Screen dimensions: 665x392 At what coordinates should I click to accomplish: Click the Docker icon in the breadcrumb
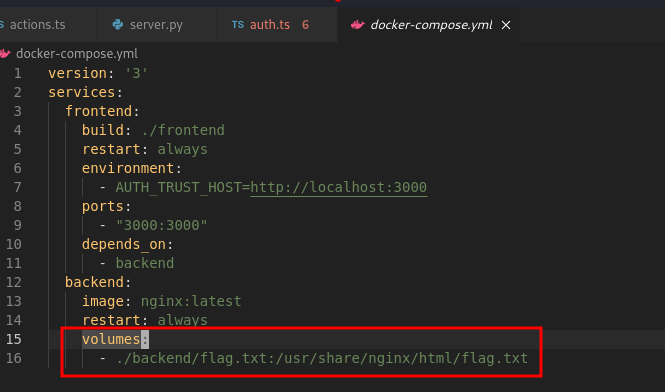[5, 54]
